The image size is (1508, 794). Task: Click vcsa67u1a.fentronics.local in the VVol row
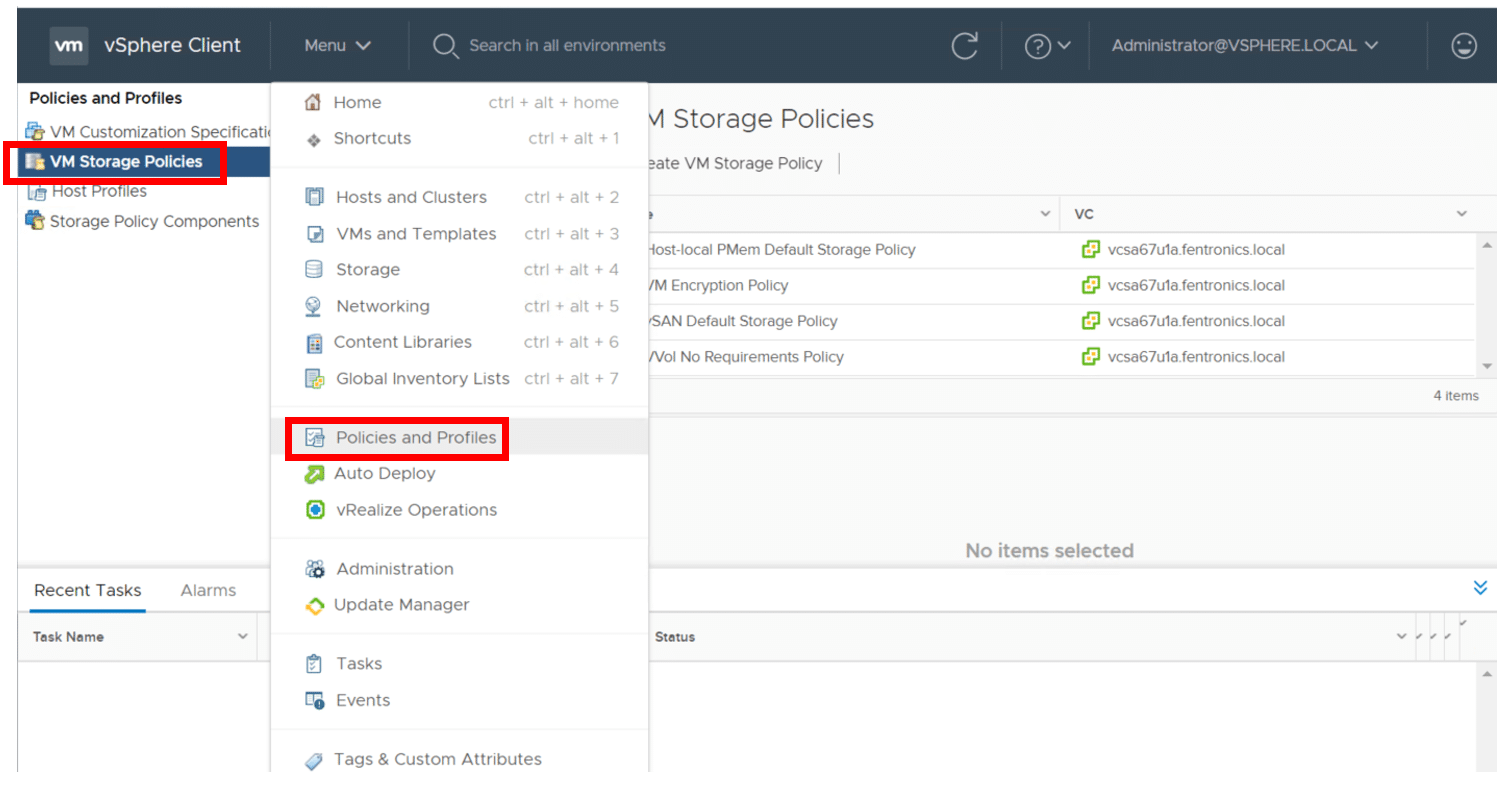[1196, 357]
